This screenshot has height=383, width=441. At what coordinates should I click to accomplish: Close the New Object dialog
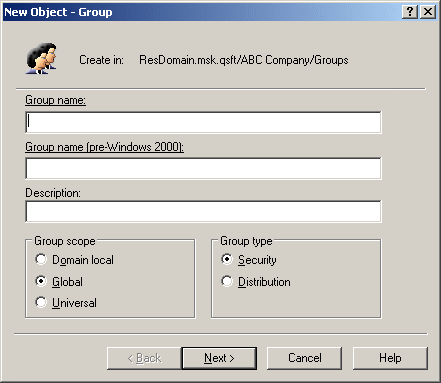[428, 12]
